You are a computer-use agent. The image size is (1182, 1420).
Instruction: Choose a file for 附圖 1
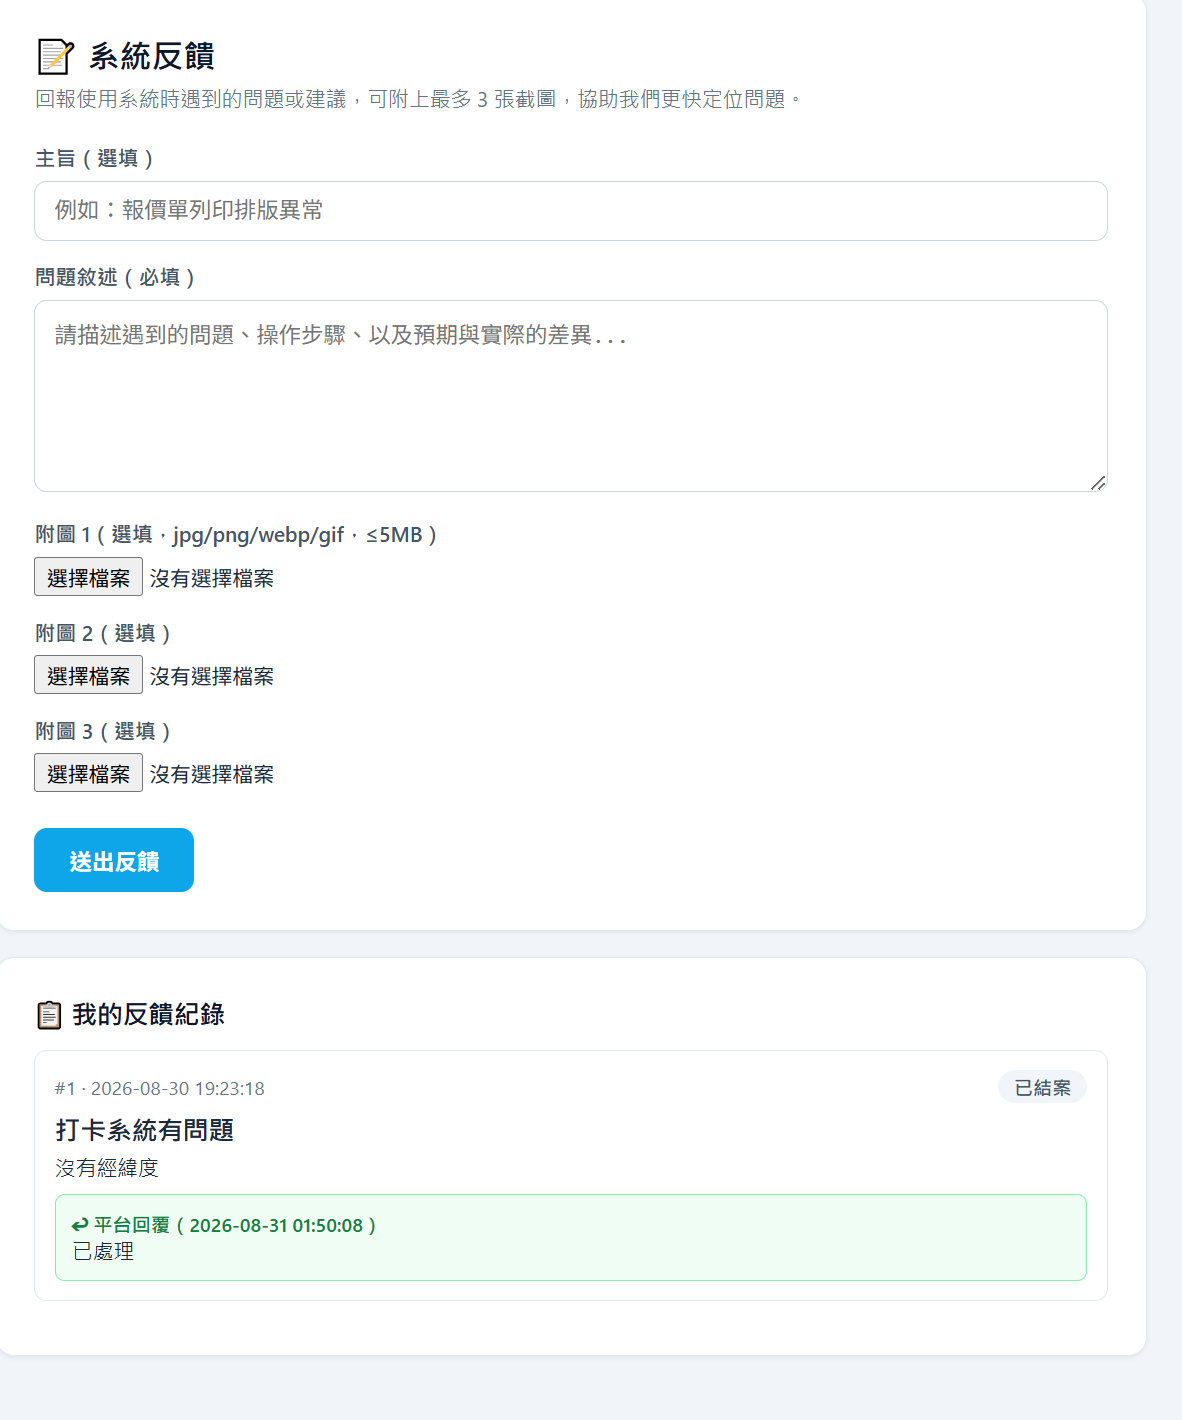pyautogui.click(x=89, y=577)
